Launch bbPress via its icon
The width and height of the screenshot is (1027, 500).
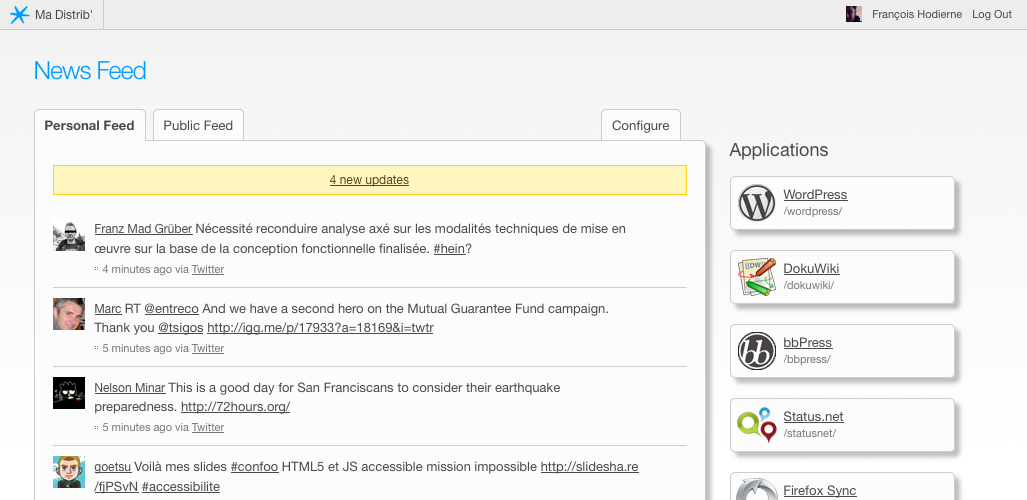(757, 351)
